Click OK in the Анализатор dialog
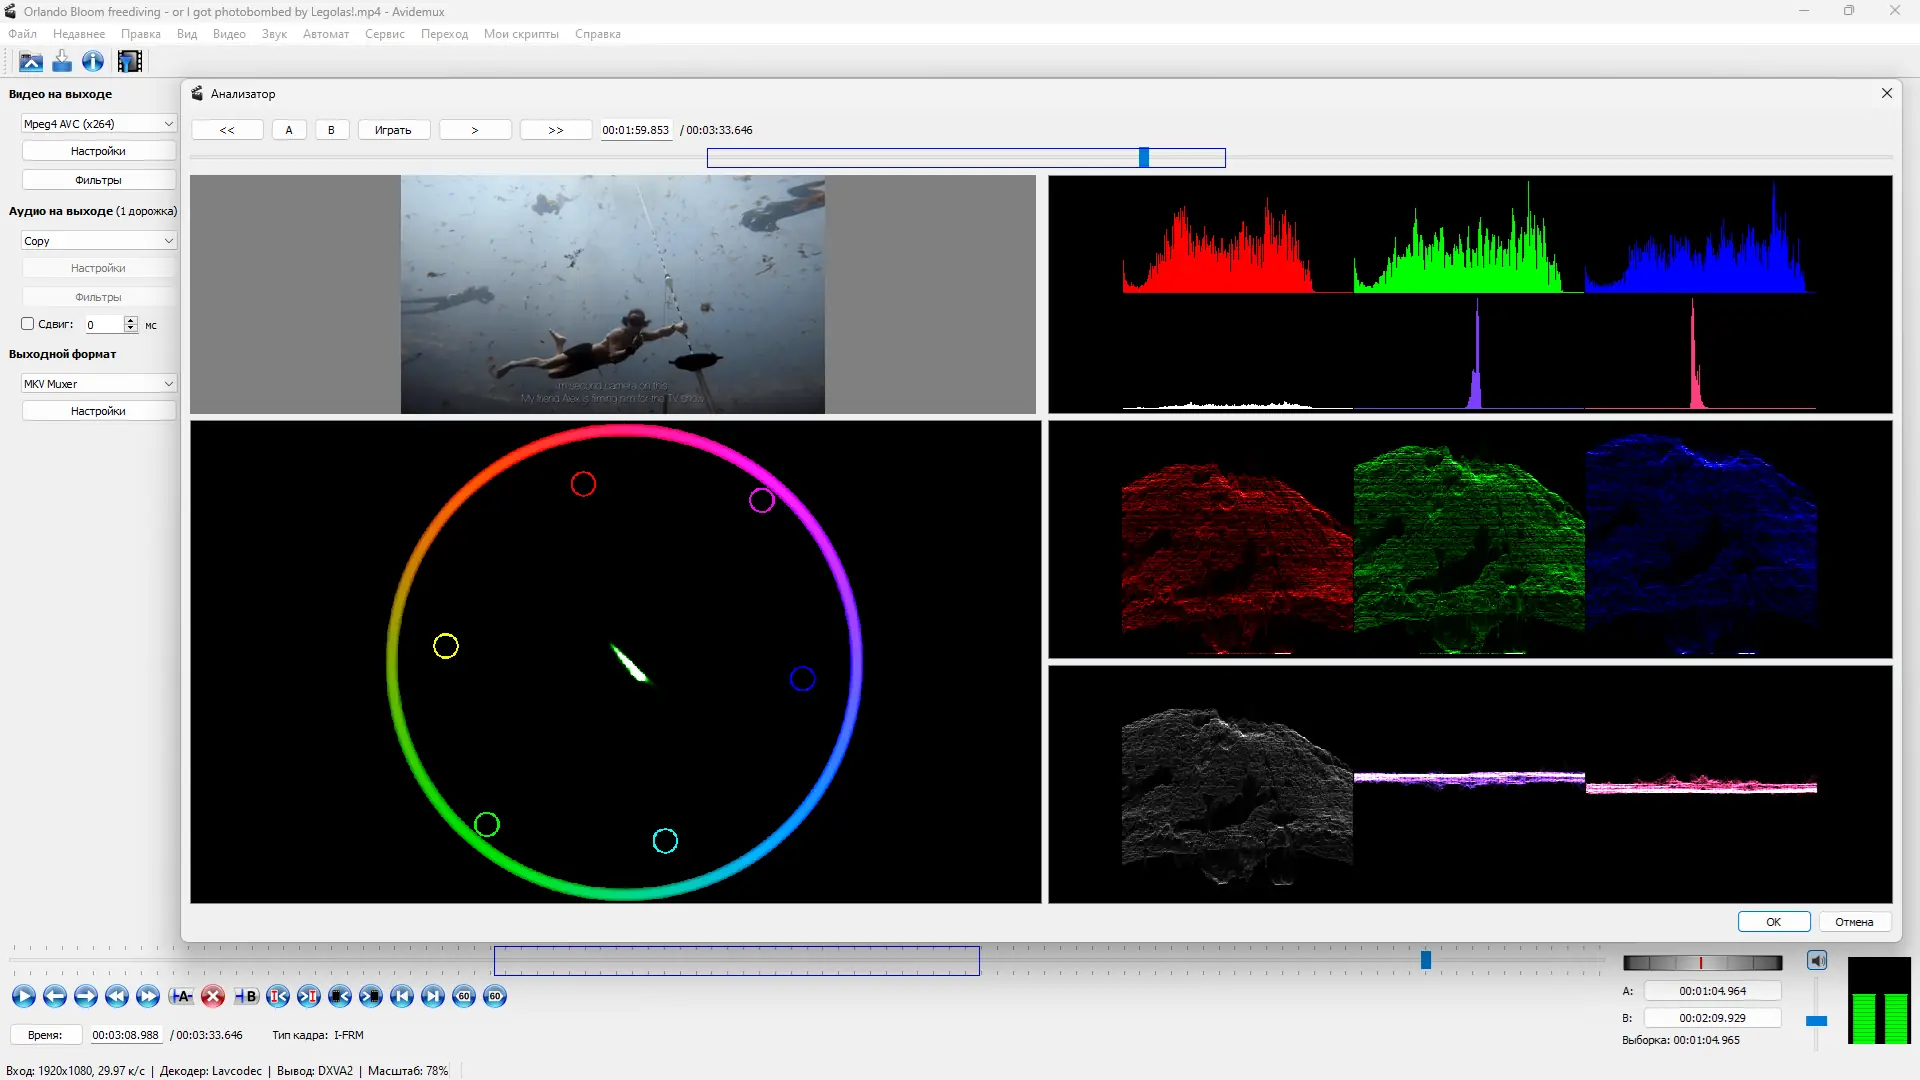The height and width of the screenshot is (1080, 1920). (1773, 922)
